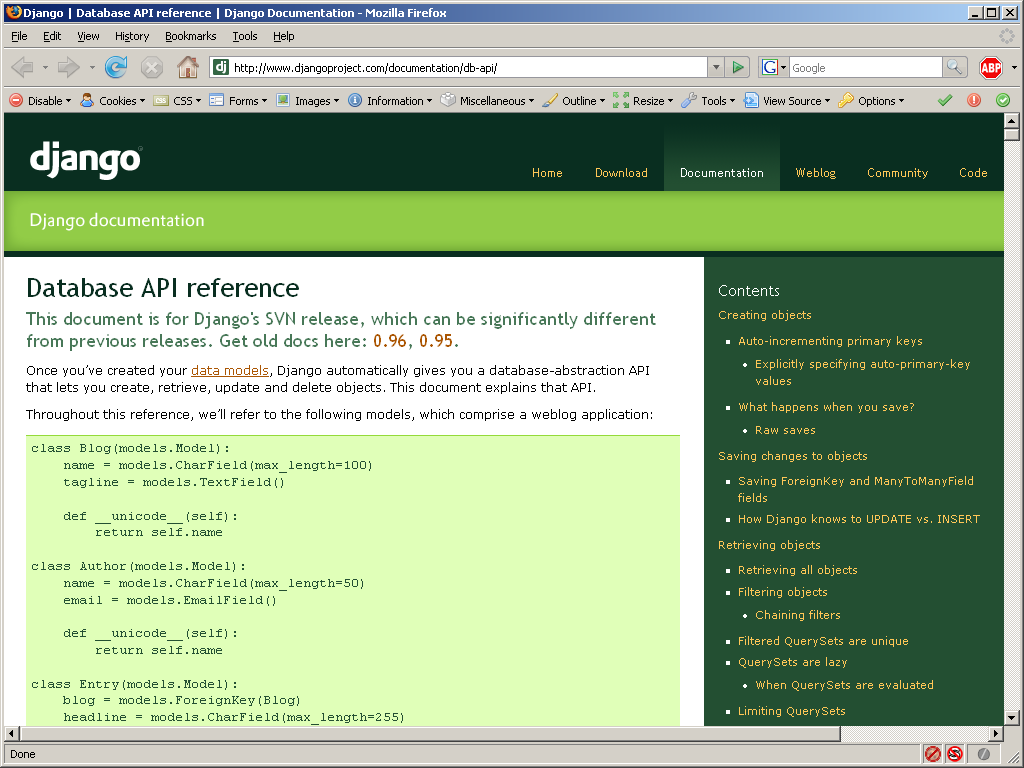The height and width of the screenshot is (768, 1024).
Task: Open the Options toolbar menu
Action: pyautogui.click(x=871, y=101)
